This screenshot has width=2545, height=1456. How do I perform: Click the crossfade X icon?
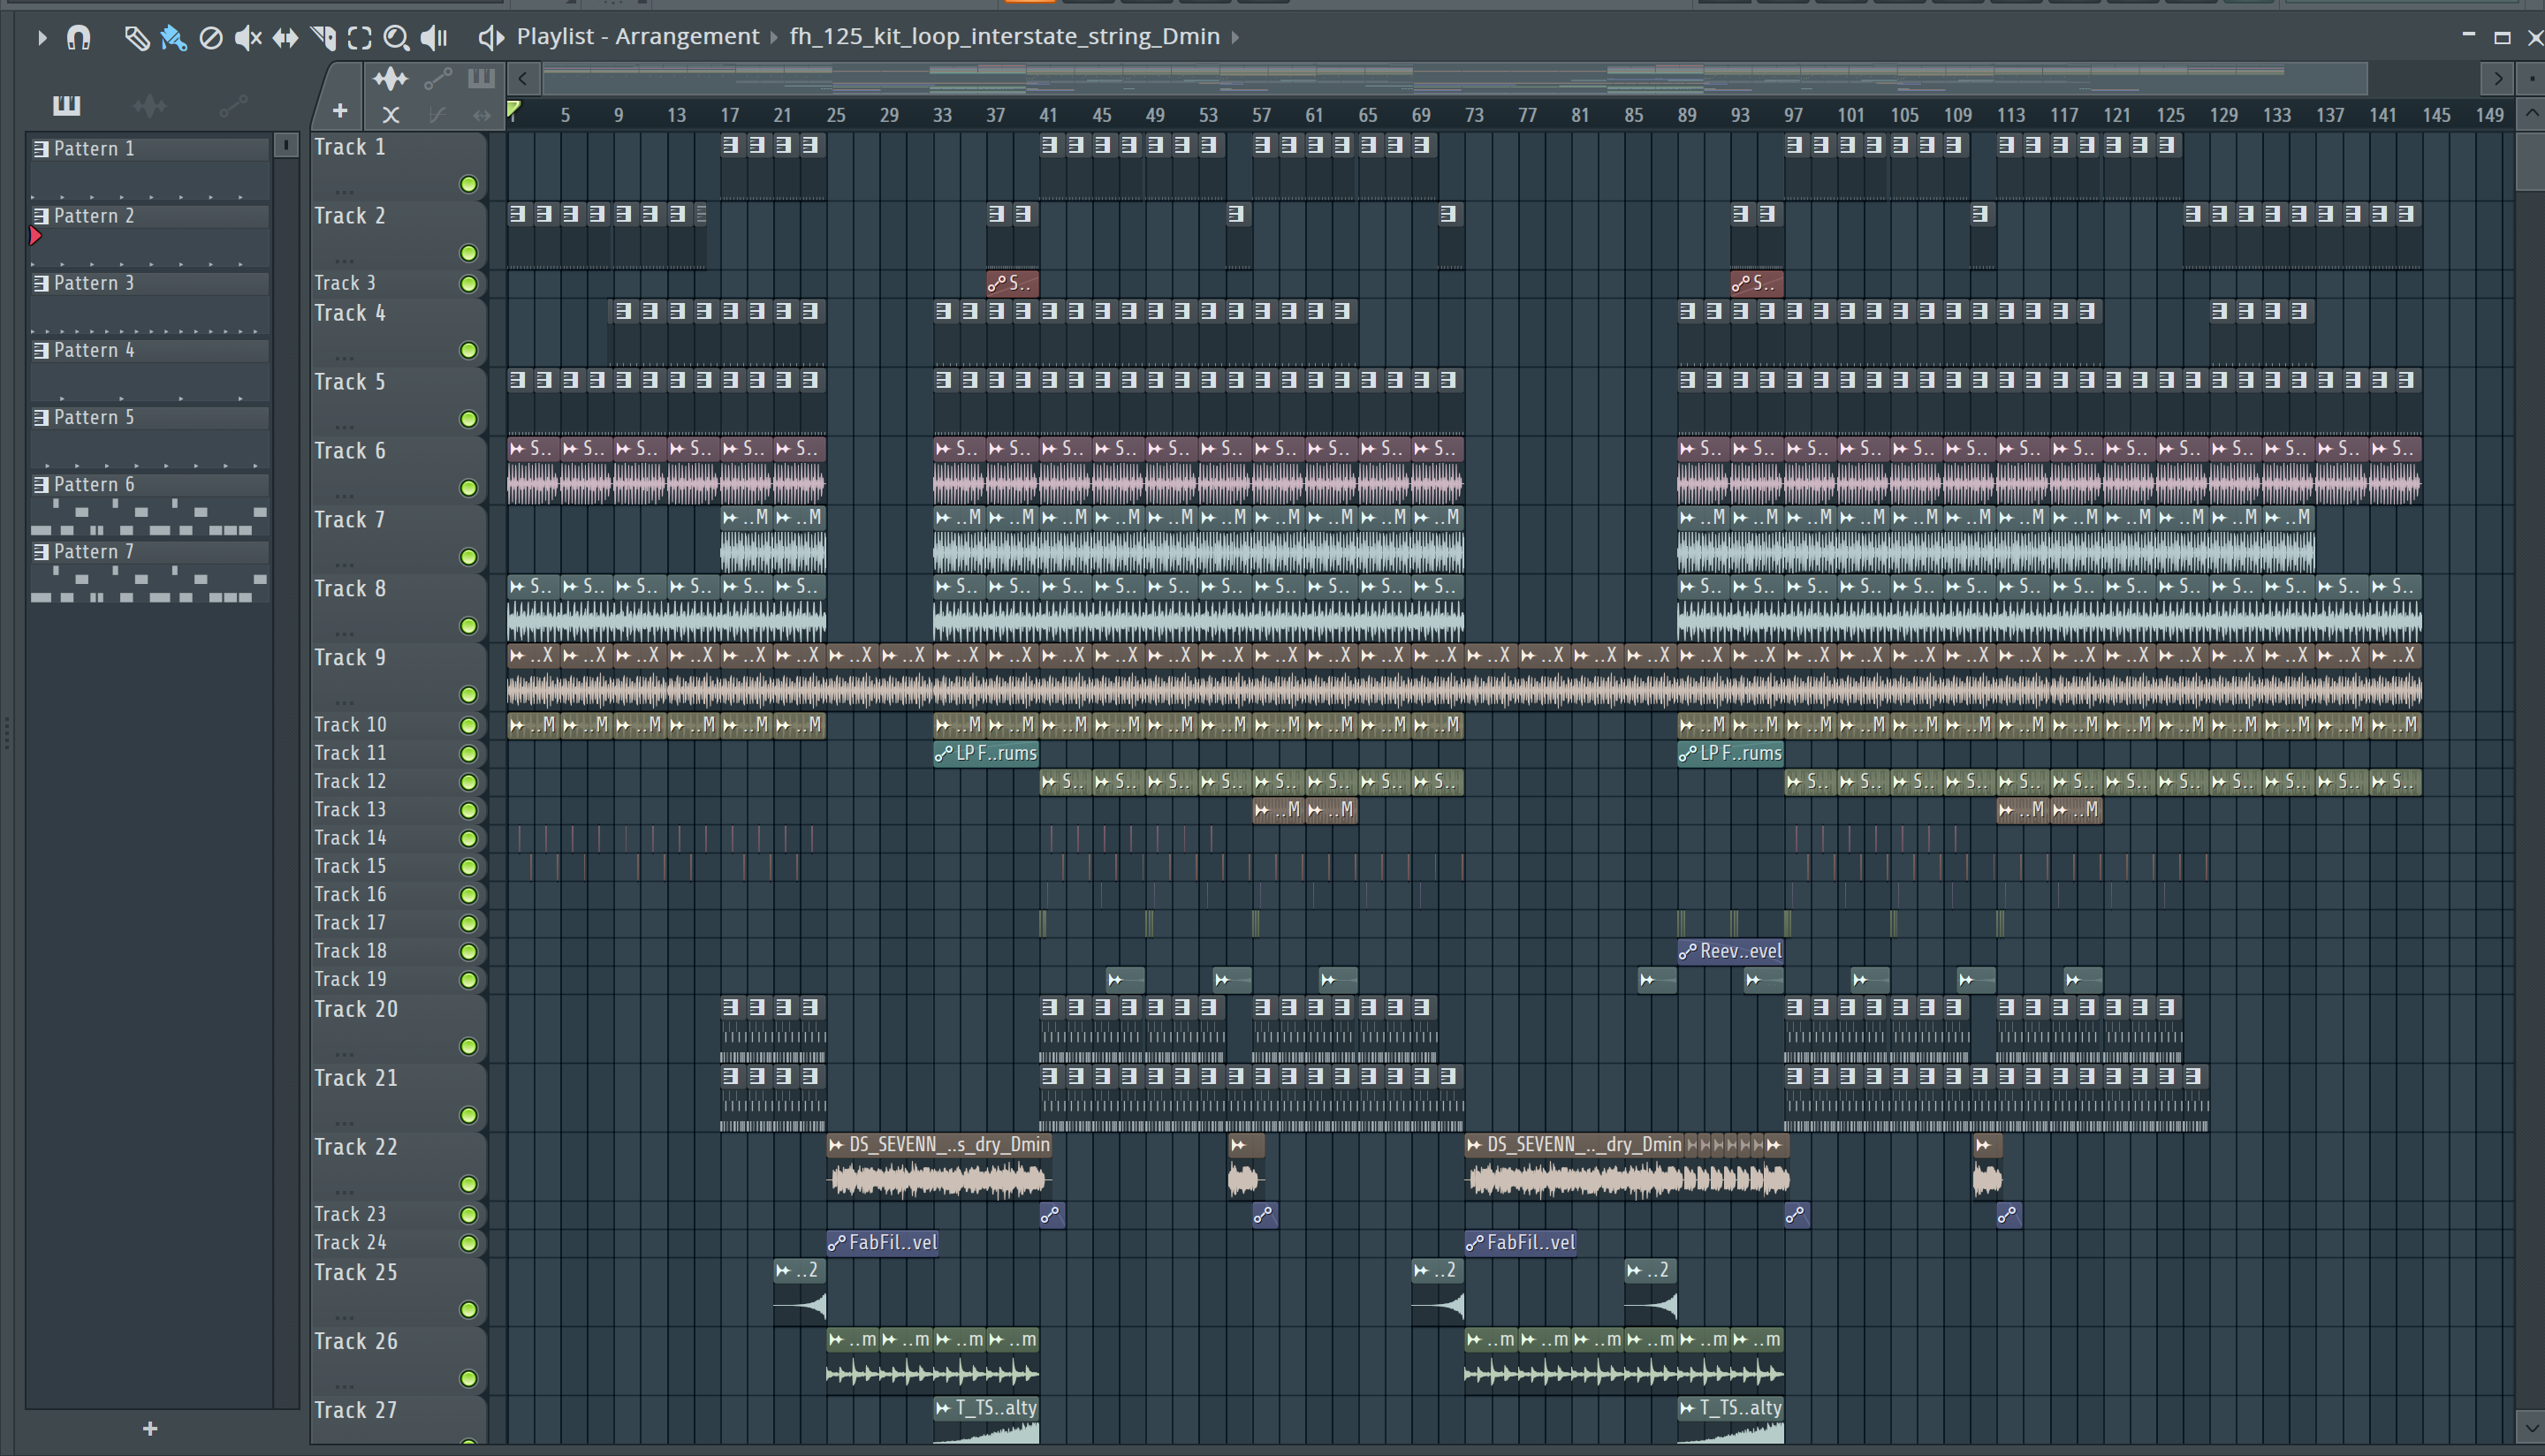click(x=391, y=115)
